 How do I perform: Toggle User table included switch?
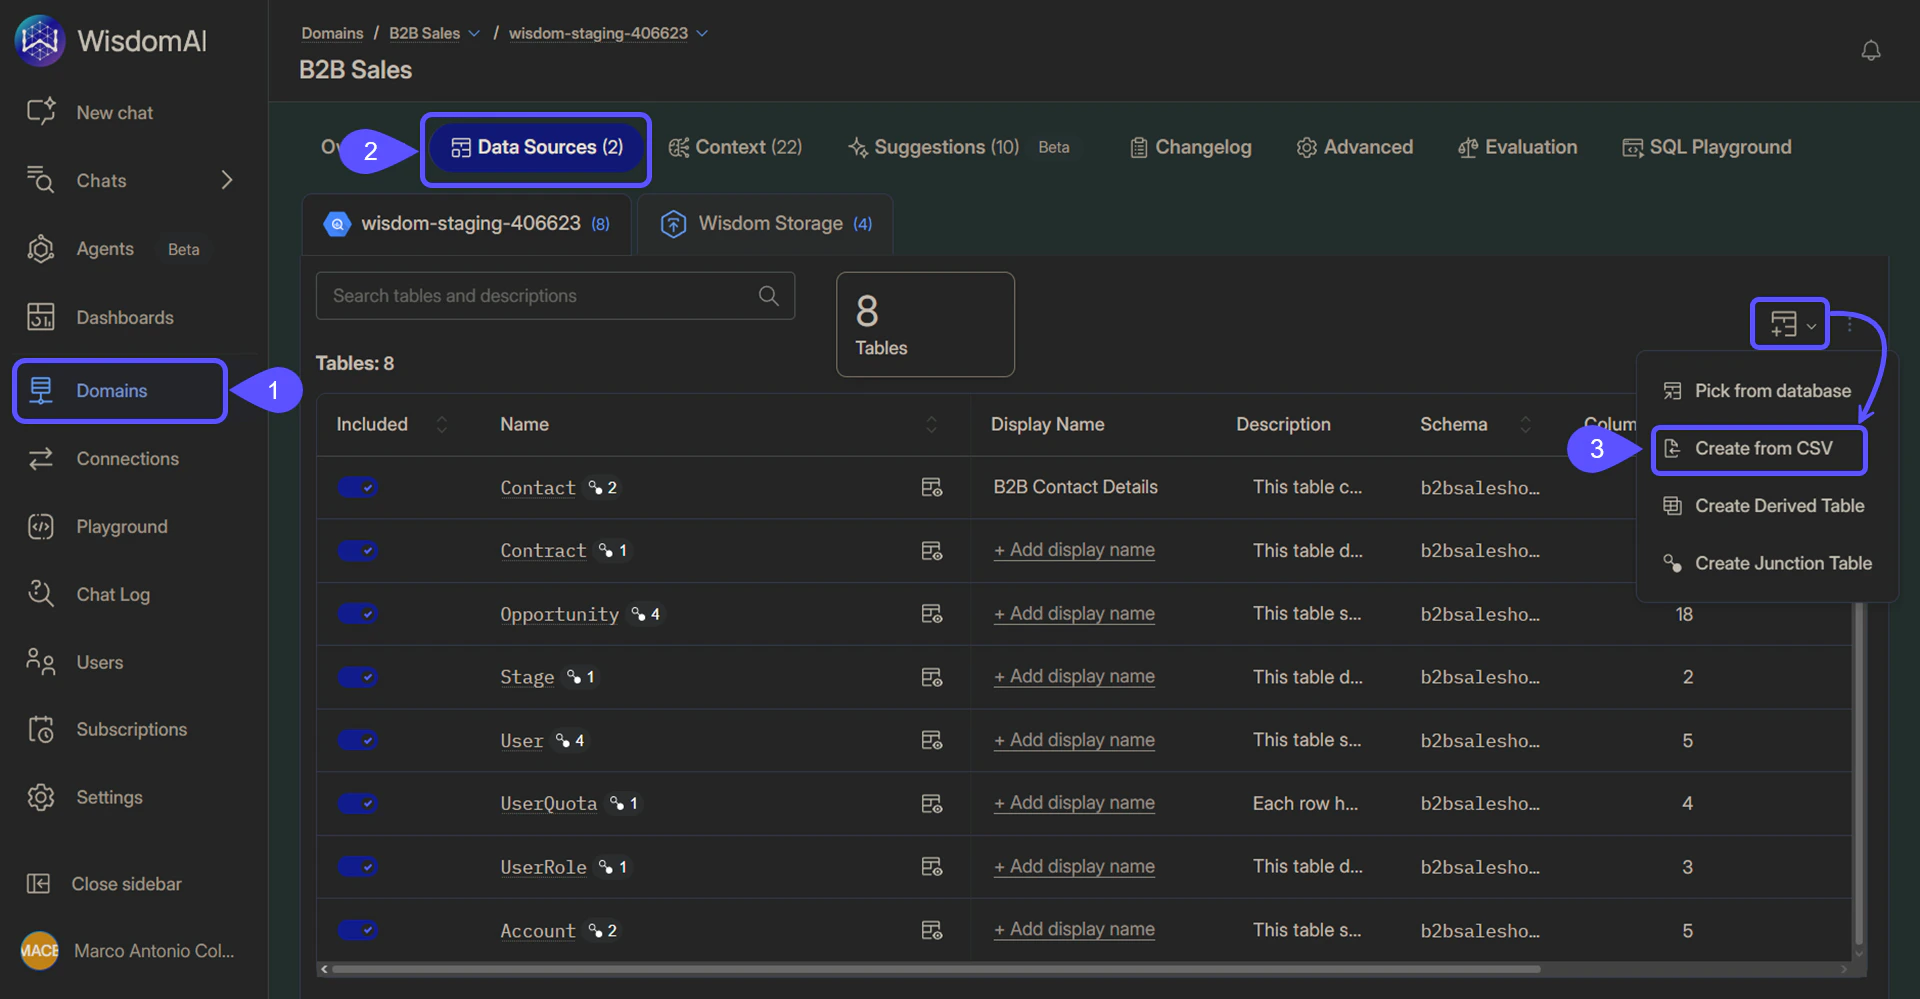(357, 740)
